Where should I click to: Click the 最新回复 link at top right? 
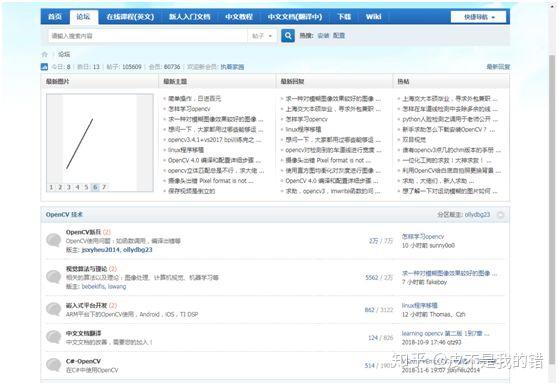tap(498, 67)
